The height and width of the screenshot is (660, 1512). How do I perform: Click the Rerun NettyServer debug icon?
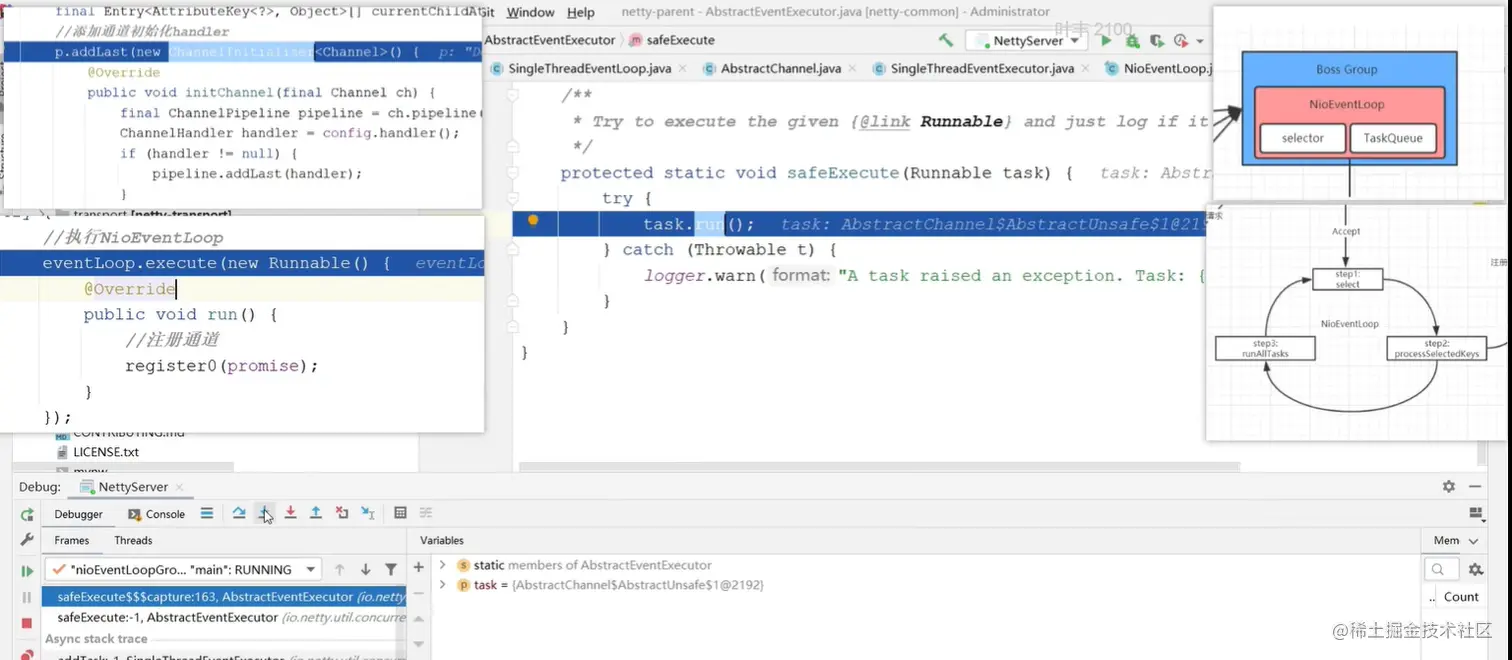coord(27,514)
